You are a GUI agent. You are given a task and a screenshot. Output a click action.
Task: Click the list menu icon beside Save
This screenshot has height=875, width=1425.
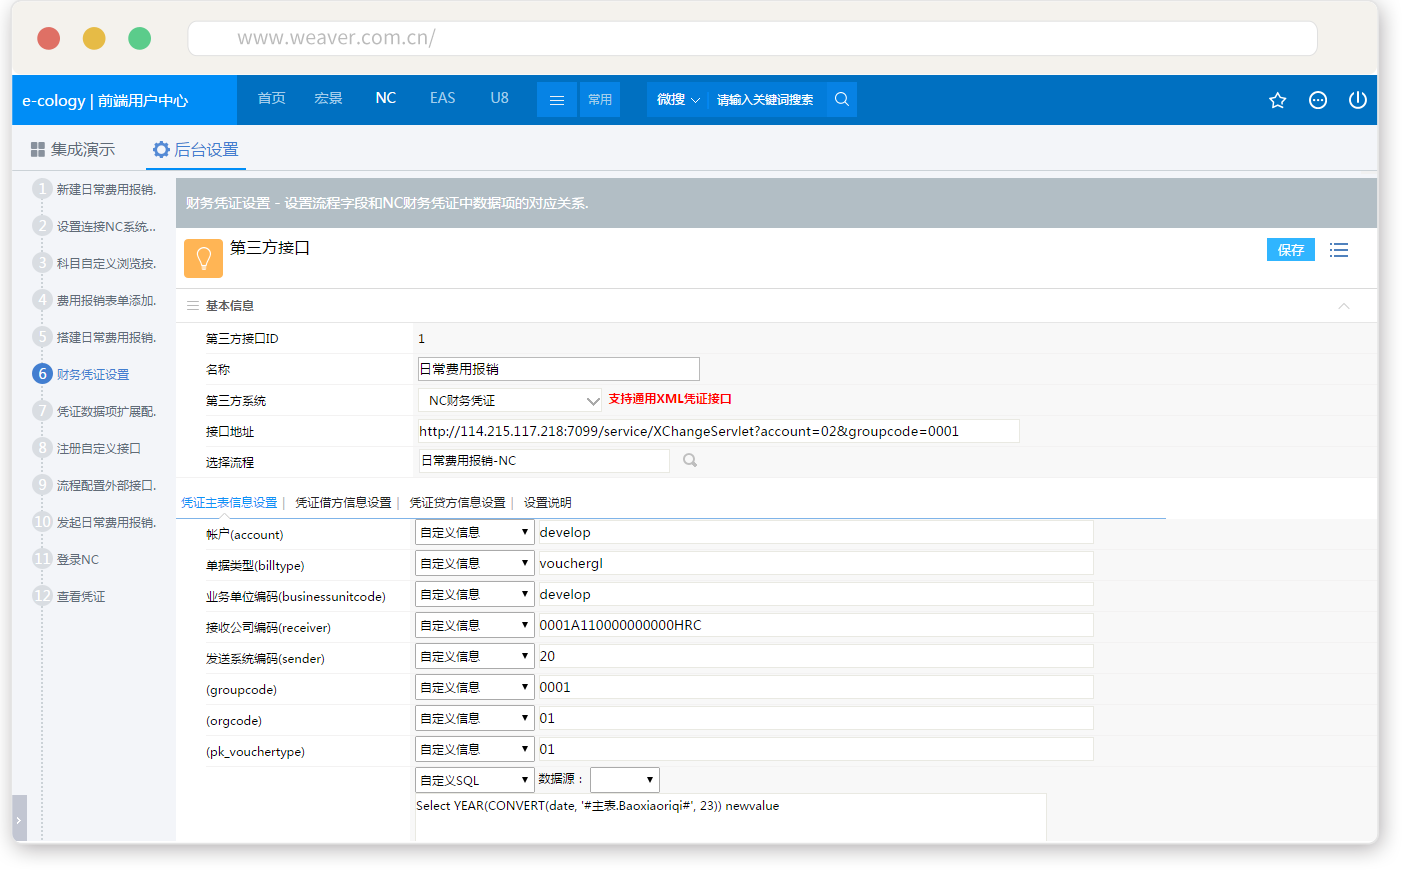(x=1339, y=250)
